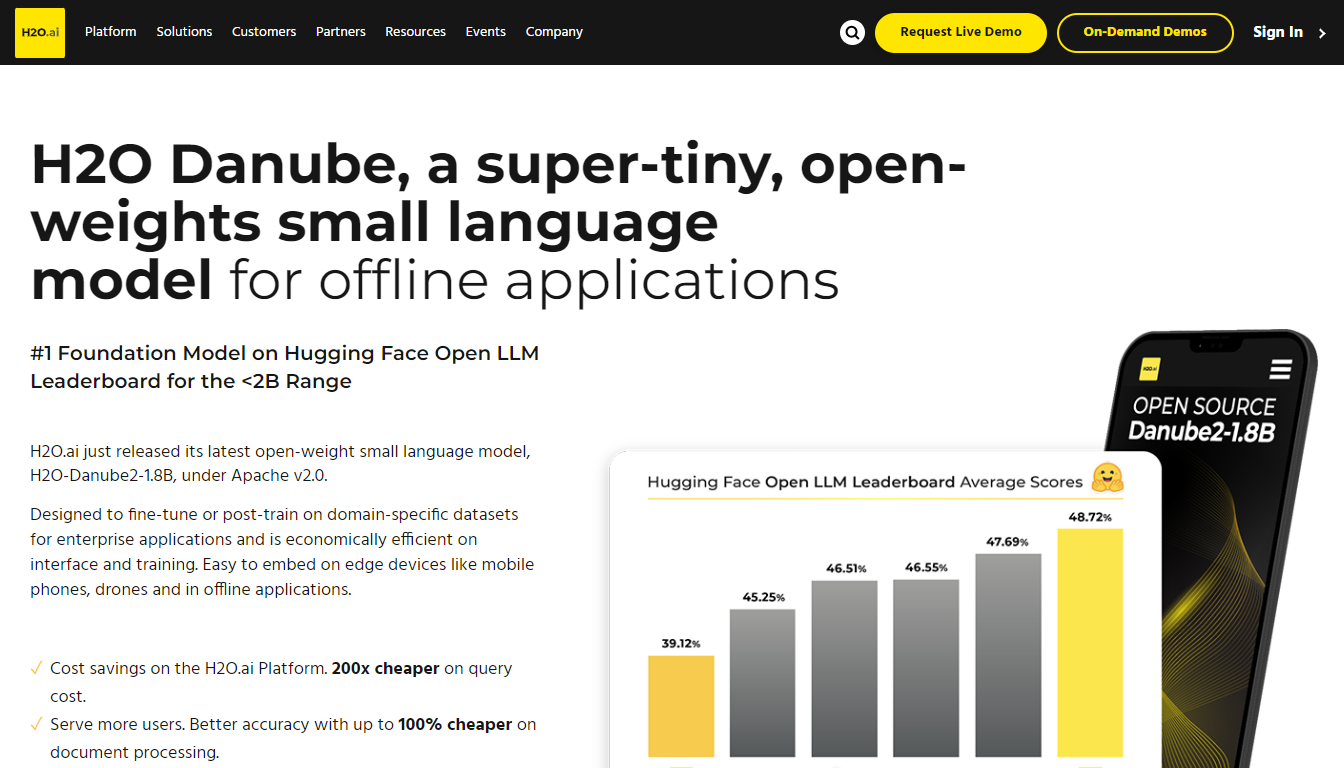
Task: Expand the Solutions navigation dropdown
Action: pyautogui.click(x=184, y=32)
